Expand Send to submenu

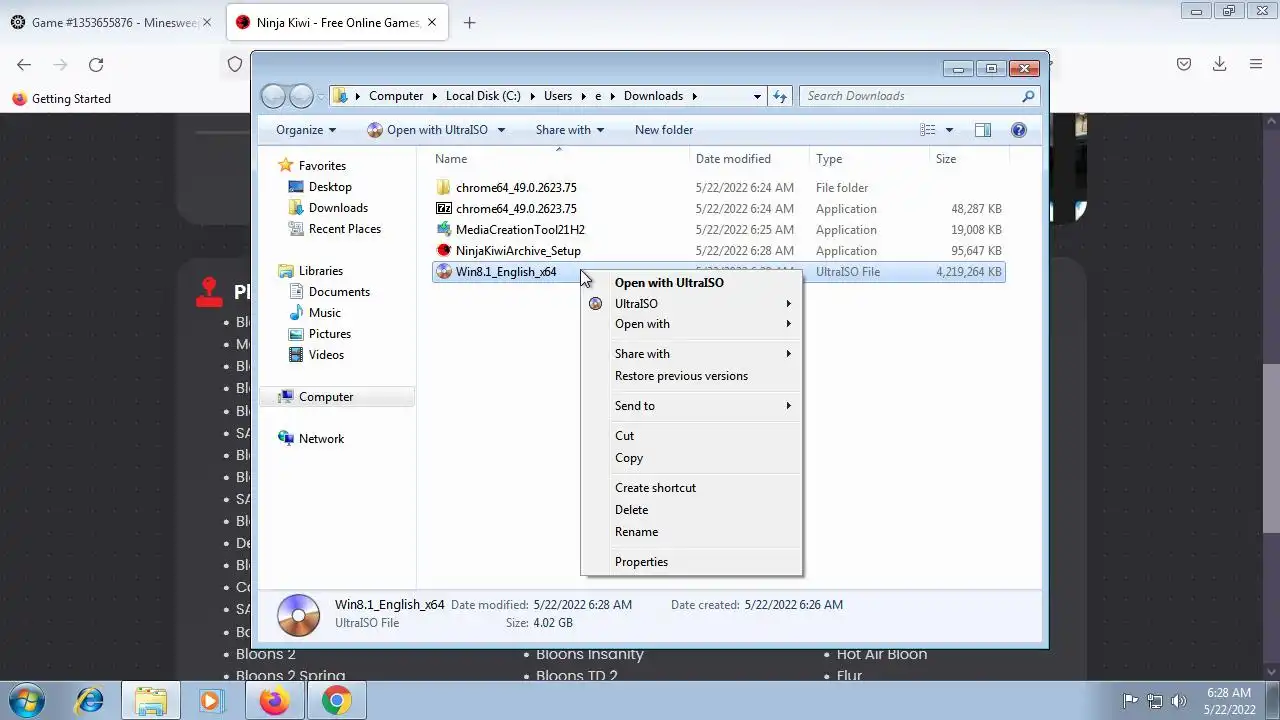(x=692, y=406)
